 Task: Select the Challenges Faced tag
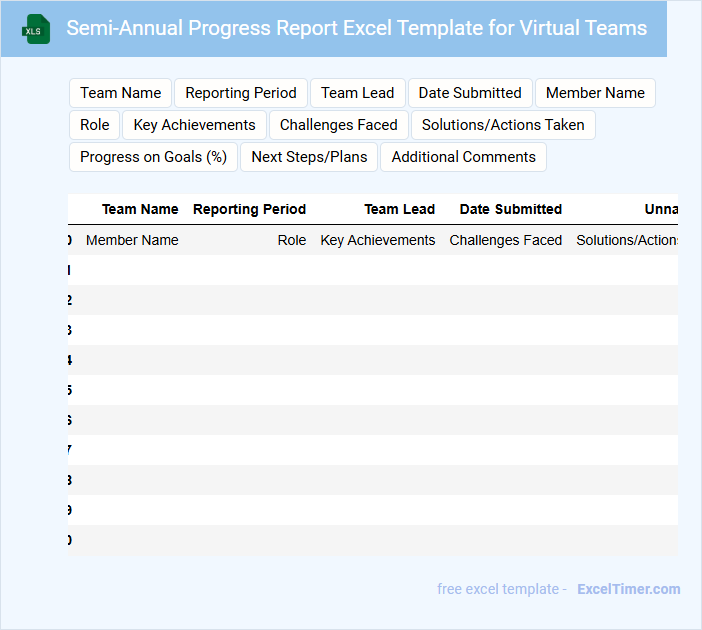(338, 125)
